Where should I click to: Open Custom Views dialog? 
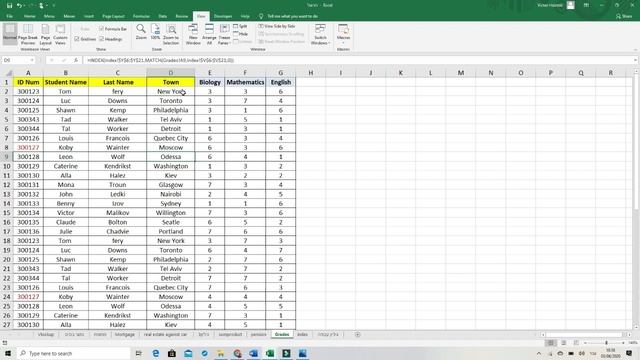point(60,34)
